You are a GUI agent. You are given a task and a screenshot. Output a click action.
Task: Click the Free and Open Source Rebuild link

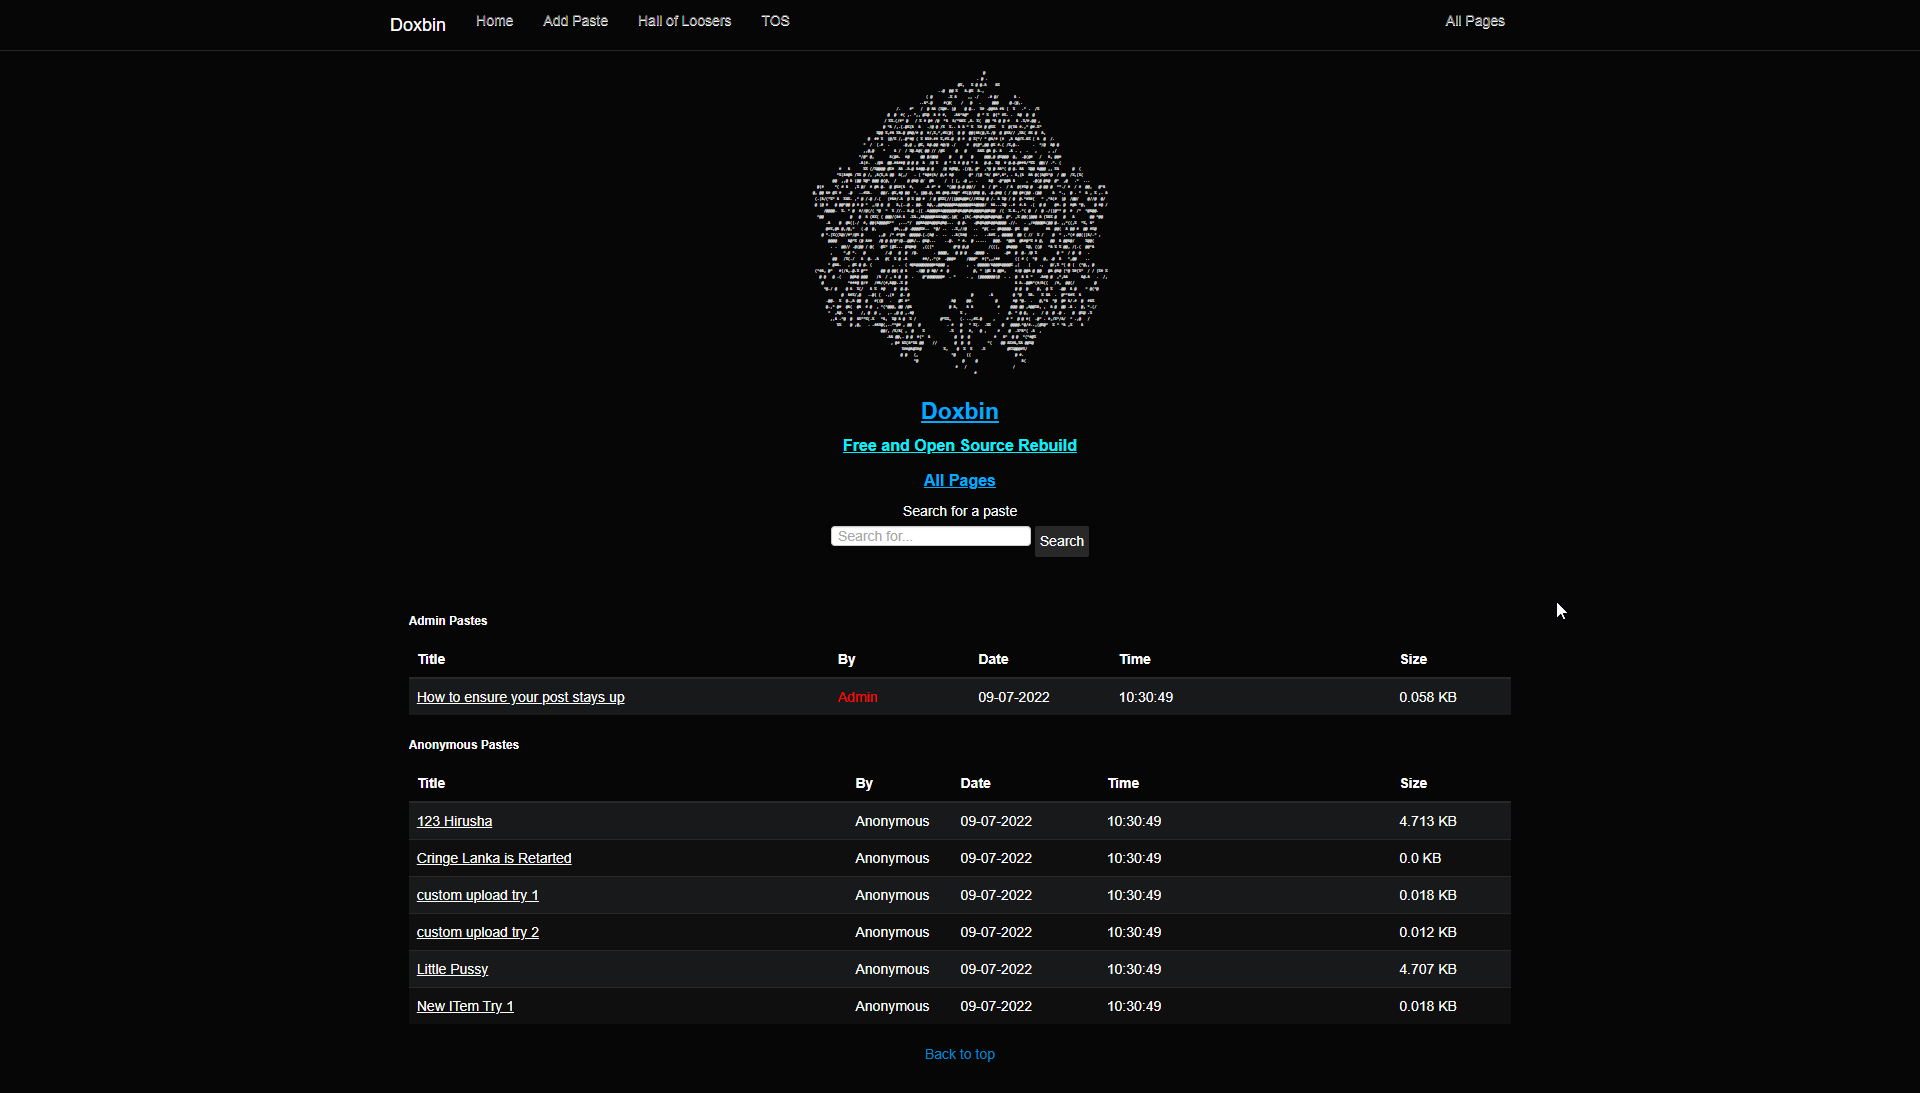(x=959, y=445)
